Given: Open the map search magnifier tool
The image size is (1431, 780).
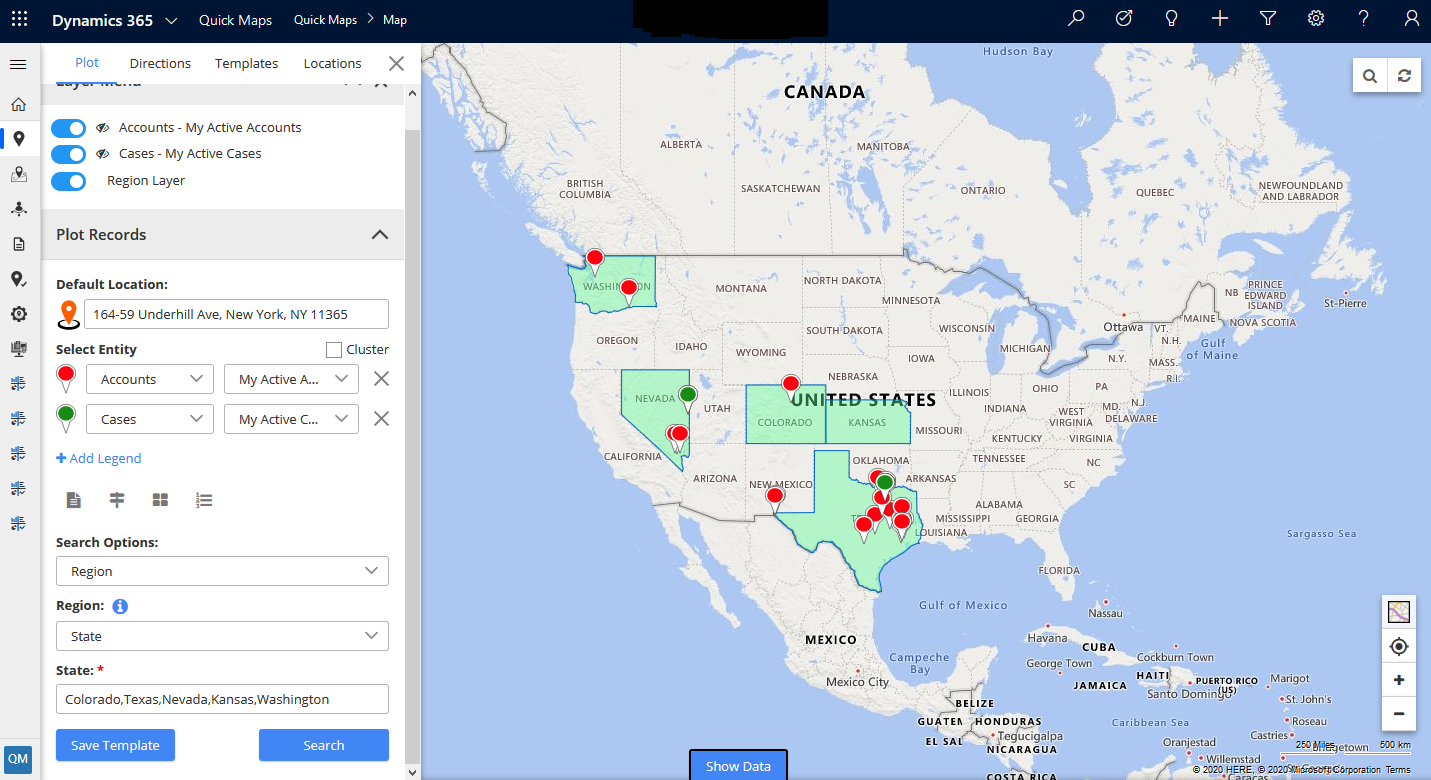Looking at the screenshot, I should (1369, 75).
